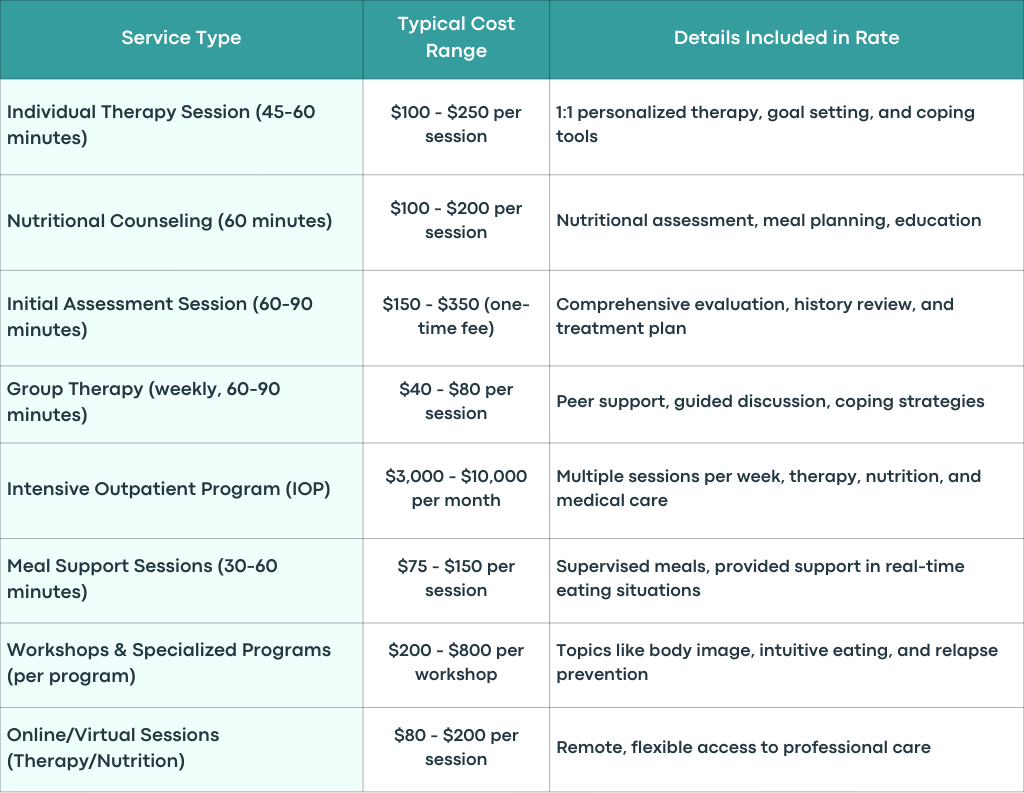This screenshot has width=1024, height=793.
Task: Click the $75 - $150 per session cell
Action: coord(456,581)
